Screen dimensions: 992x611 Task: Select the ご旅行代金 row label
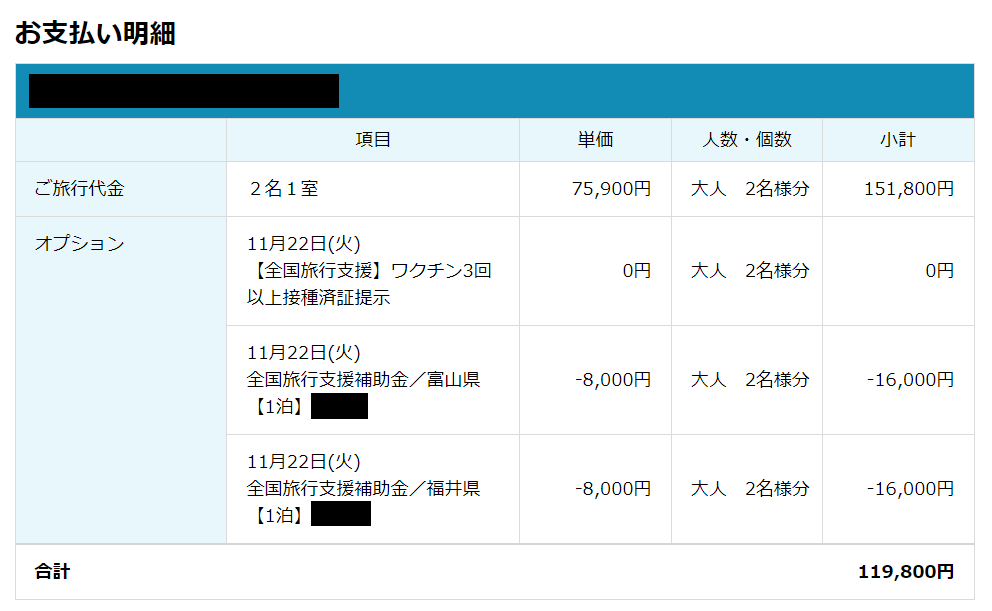pos(80,188)
